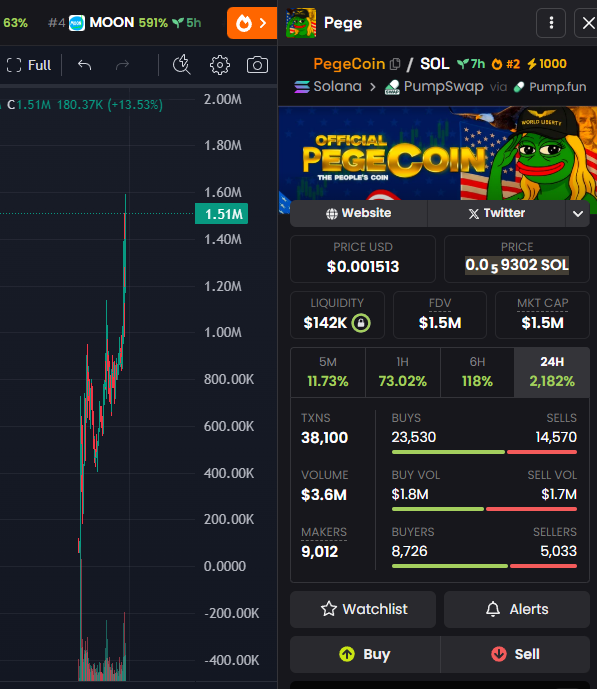
Task: Click the PumpSwap DEX link
Action: [x=434, y=87]
